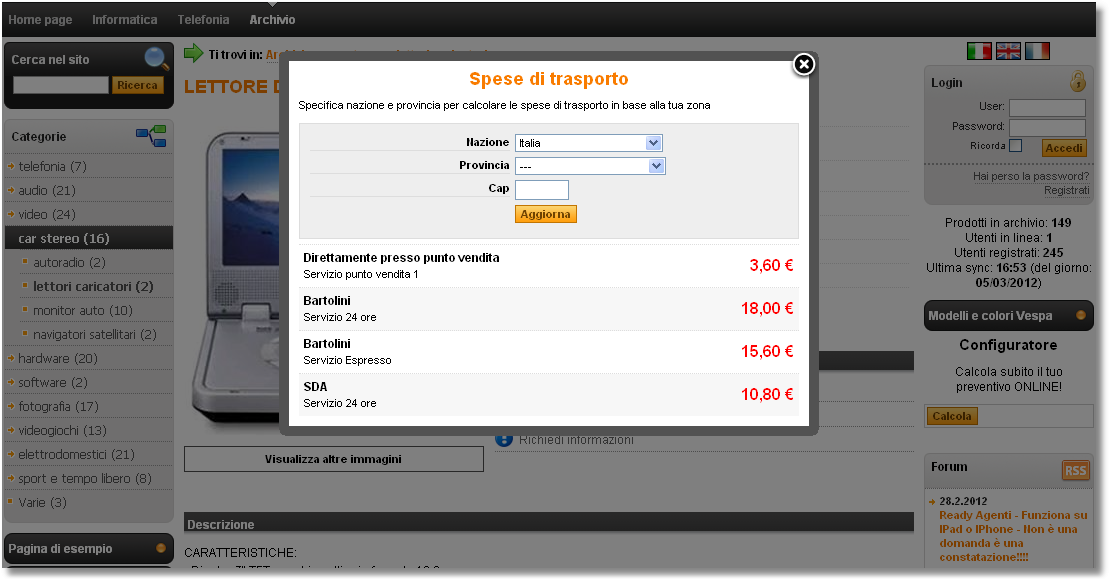Expand the Pagina di esempio panel
This screenshot has width=1110, height=582.
pos(88,549)
